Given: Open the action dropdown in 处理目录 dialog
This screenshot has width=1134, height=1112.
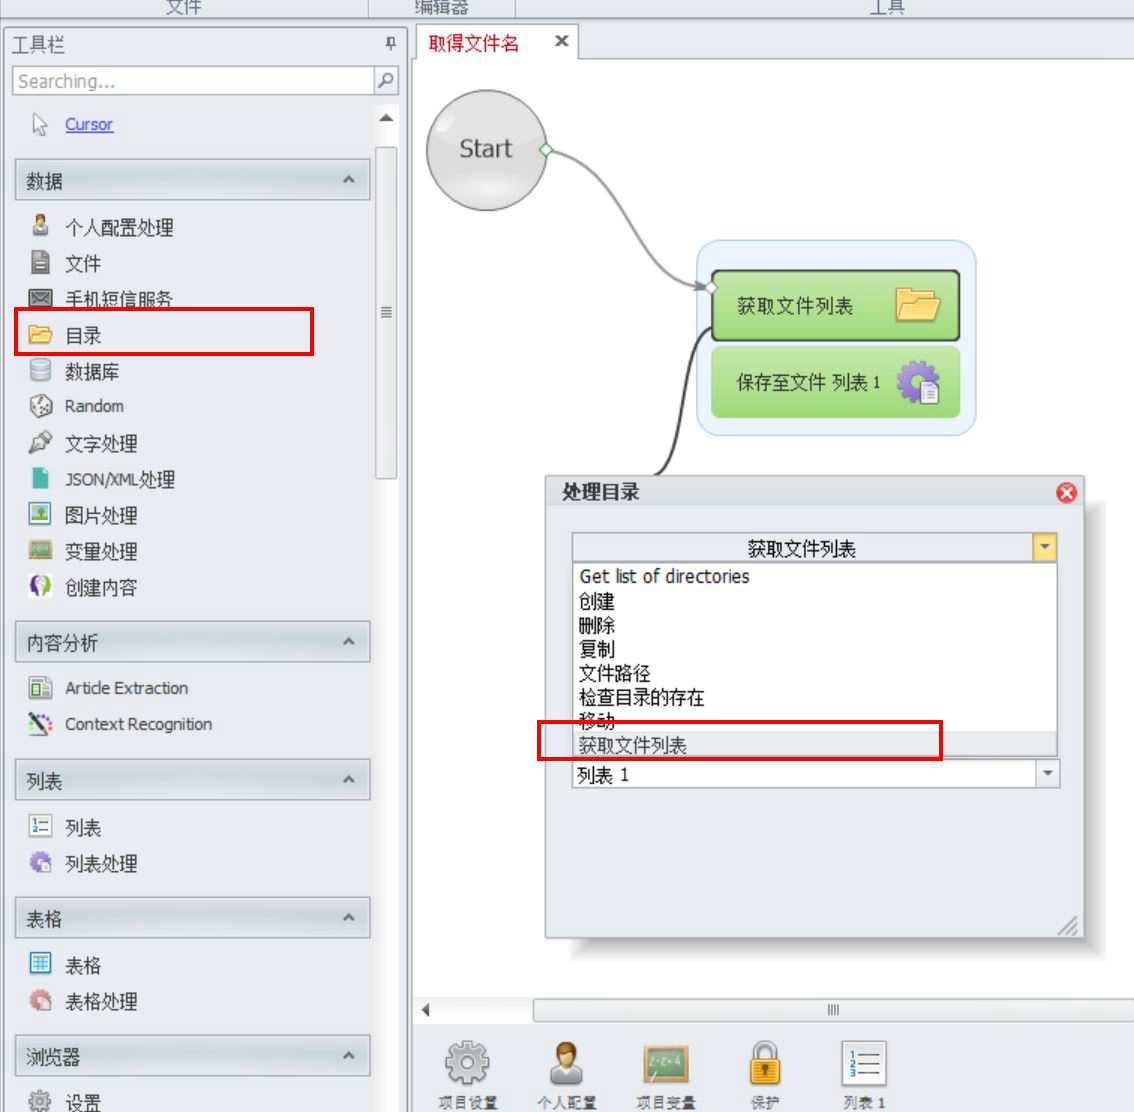Looking at the screenshot, I should click(1044, 547).
